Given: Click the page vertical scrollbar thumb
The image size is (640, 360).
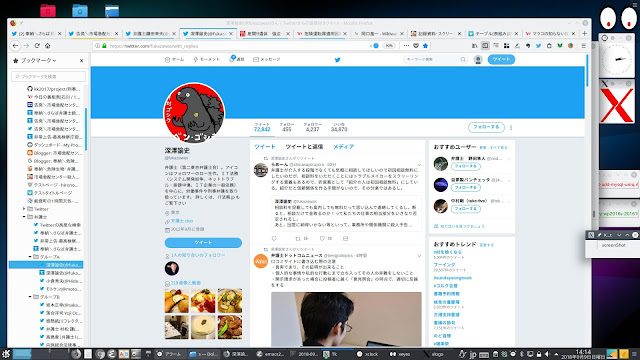Looking at the screenshot, I should tap(588, 70).
